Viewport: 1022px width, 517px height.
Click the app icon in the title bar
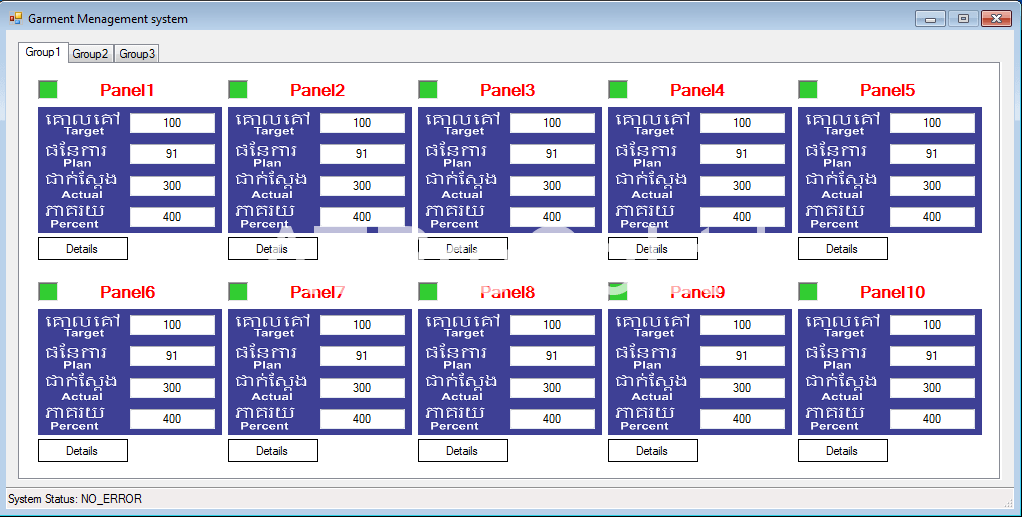click(x=16, y=18)
